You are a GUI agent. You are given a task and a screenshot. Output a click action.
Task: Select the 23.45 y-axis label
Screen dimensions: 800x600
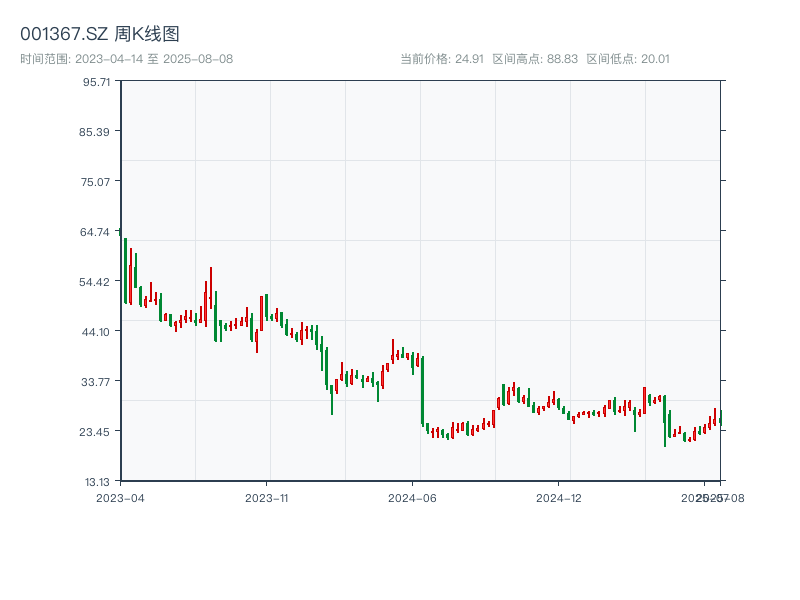pos(97,432)
